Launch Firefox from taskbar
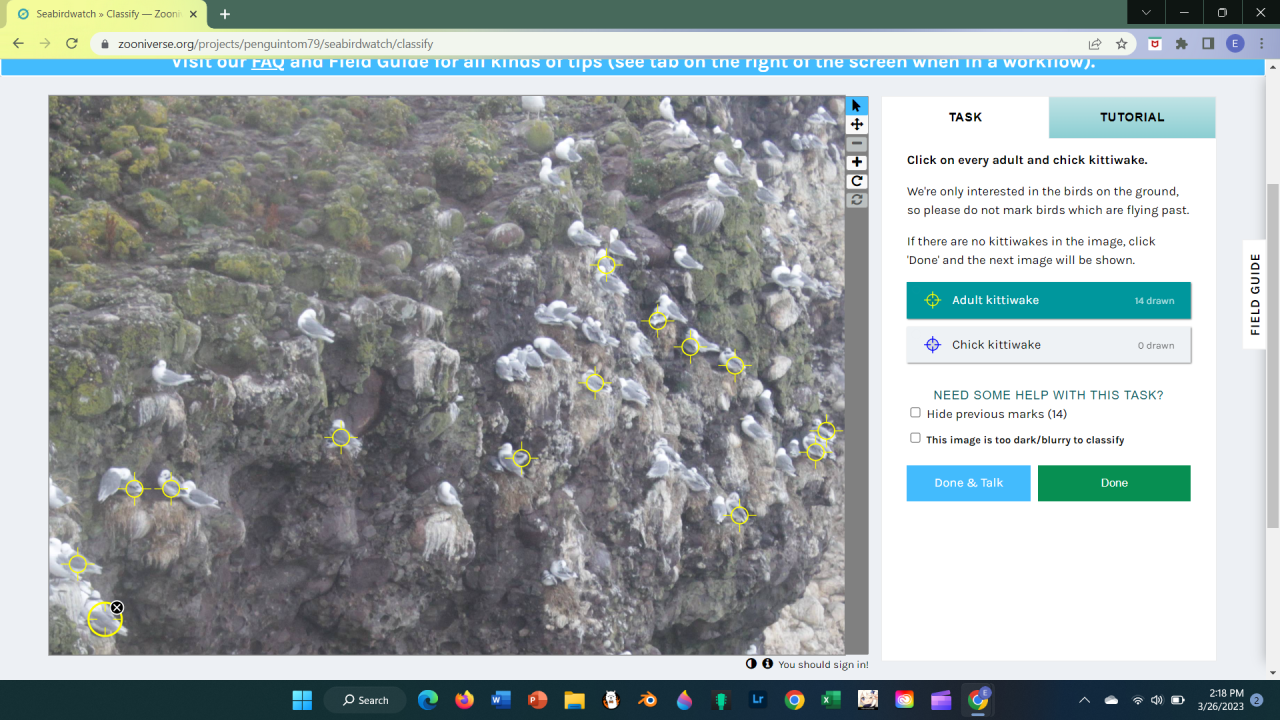The image size is (1280, 720). 464,700
